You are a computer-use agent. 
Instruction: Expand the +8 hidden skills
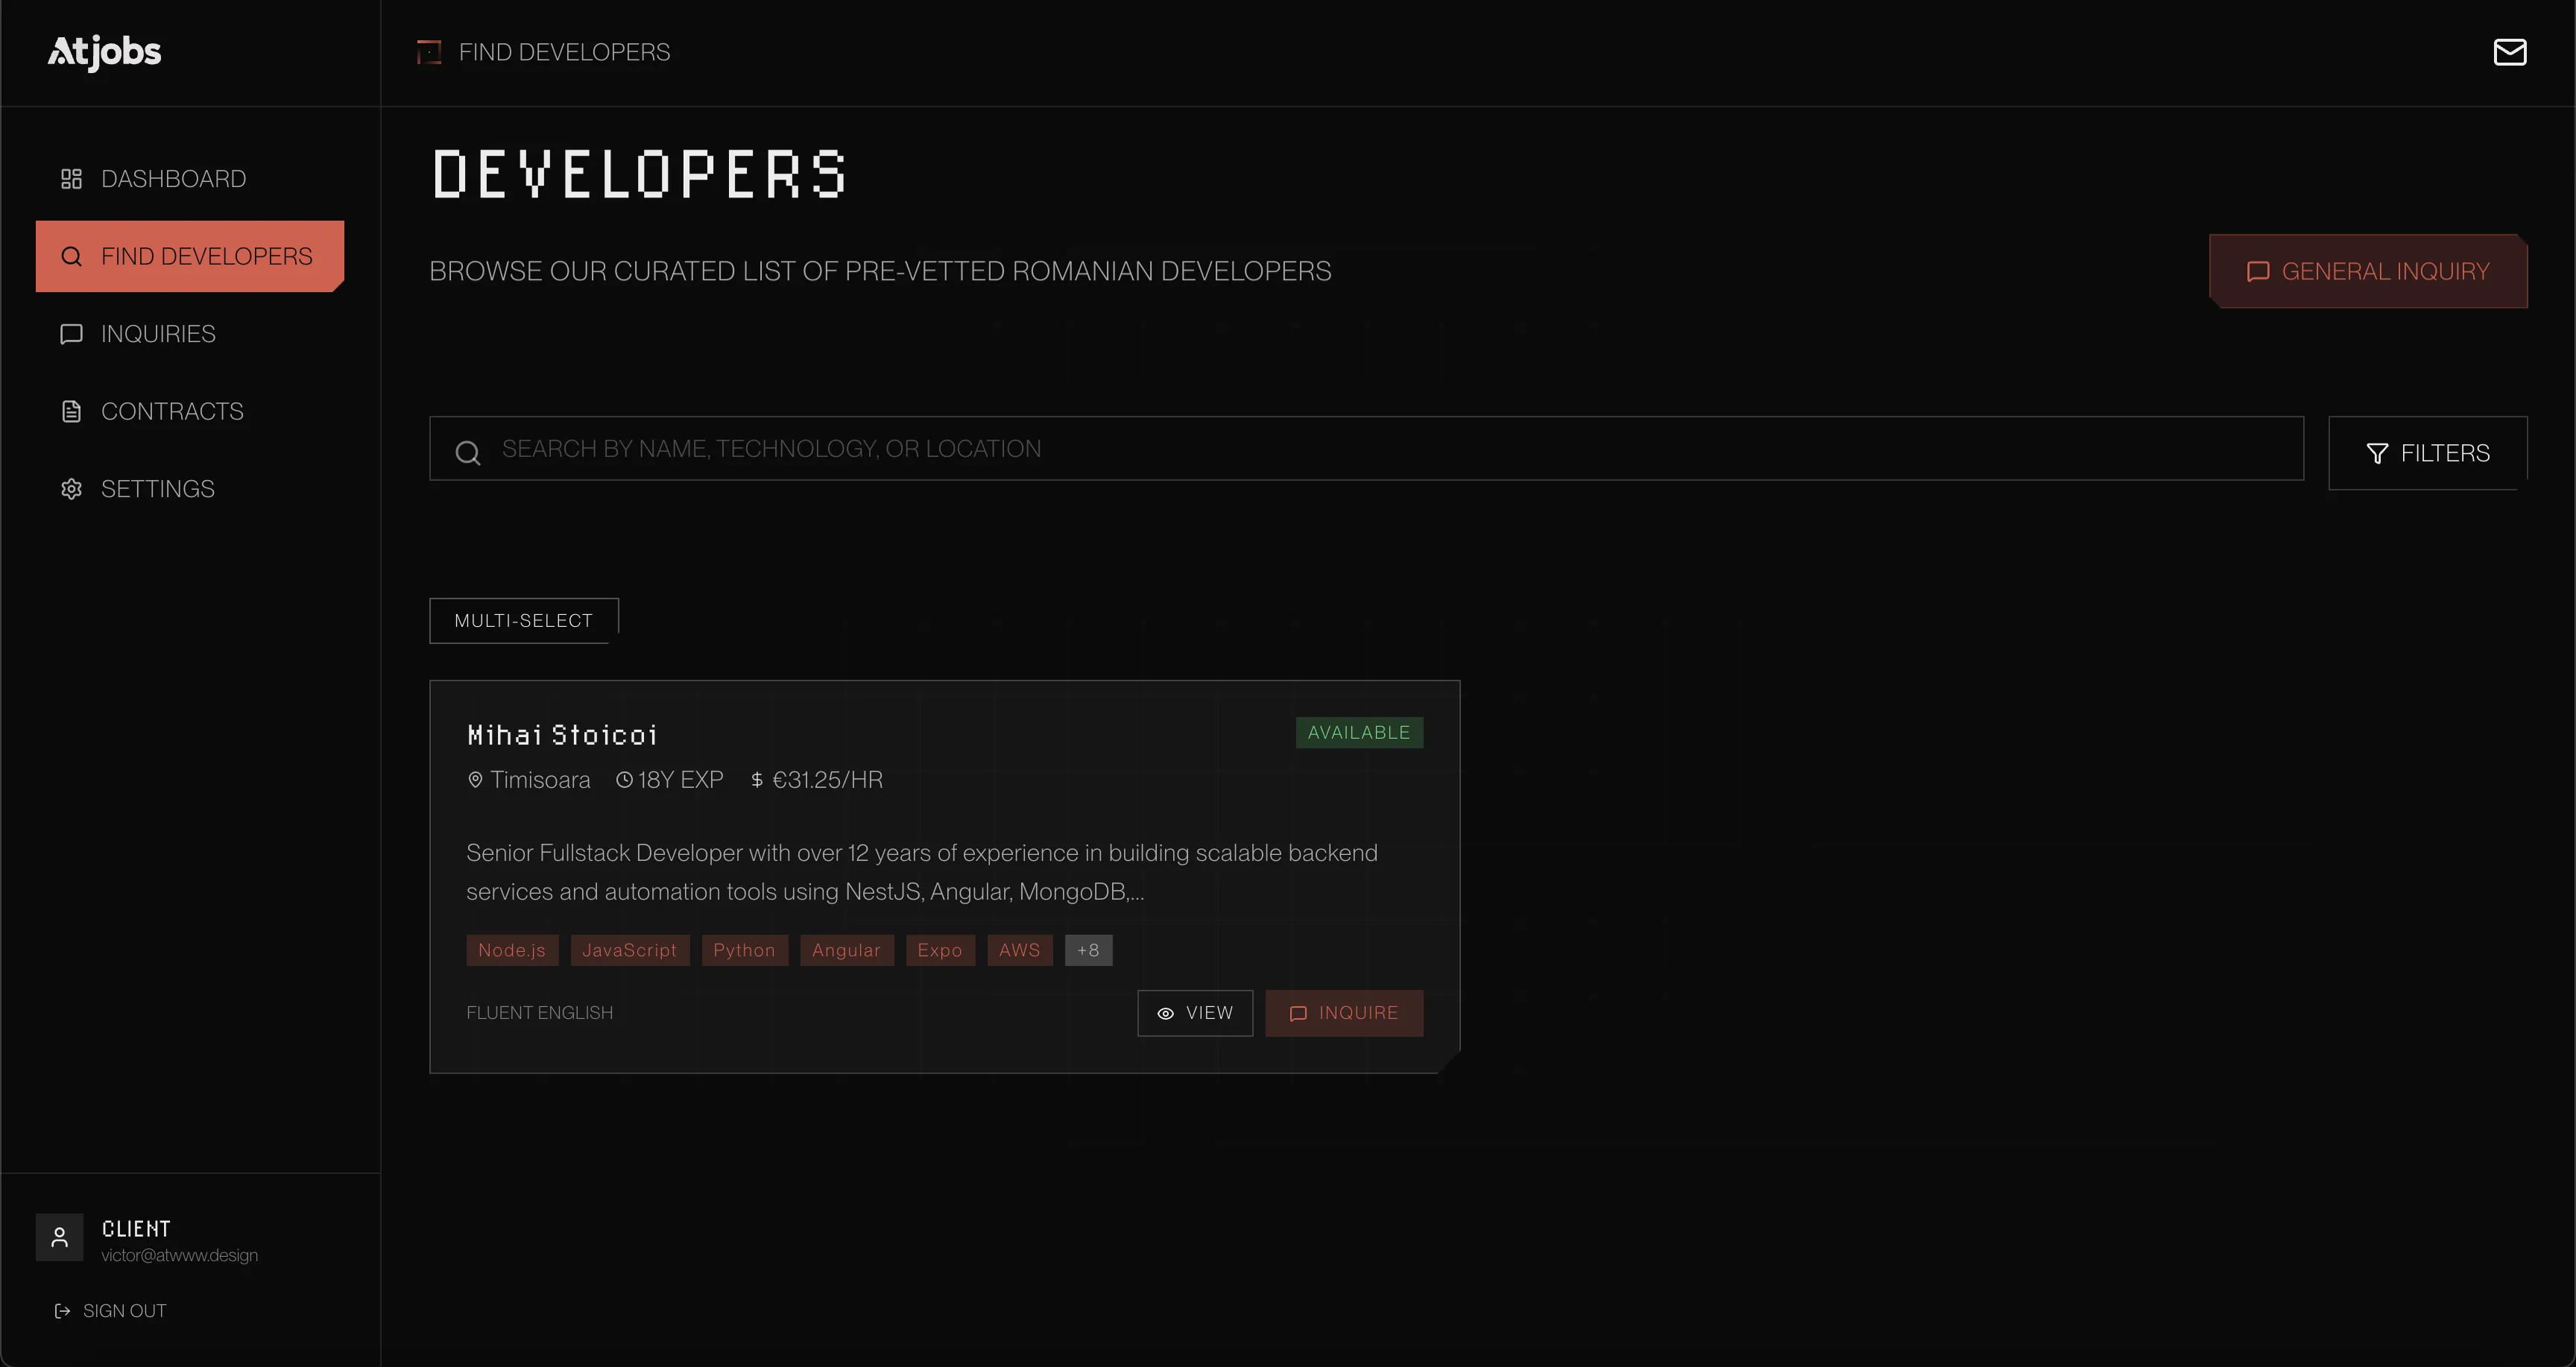1089,950
